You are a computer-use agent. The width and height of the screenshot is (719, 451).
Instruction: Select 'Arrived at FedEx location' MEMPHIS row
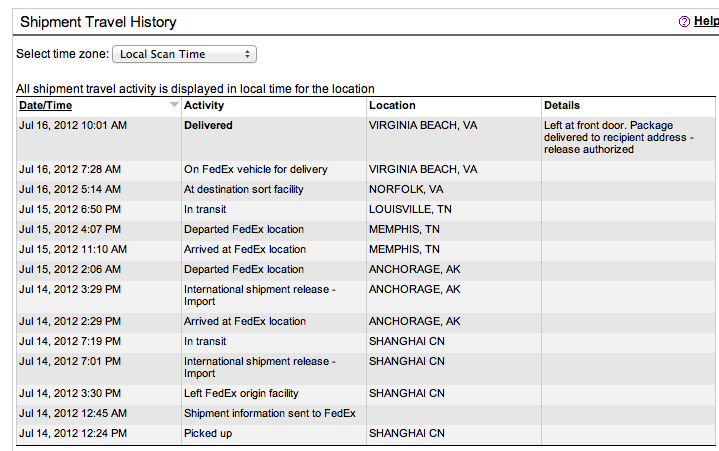pyautogui.click(x=366, y=249)
